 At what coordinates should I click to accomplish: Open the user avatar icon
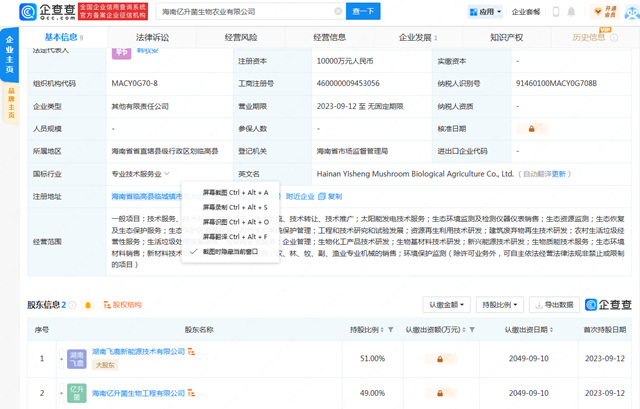[x=632, y=12]
